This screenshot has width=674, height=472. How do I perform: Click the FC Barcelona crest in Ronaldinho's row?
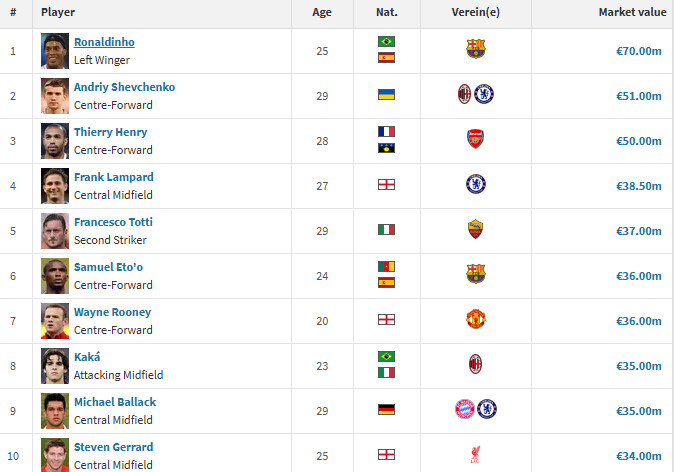coord(475,49)
